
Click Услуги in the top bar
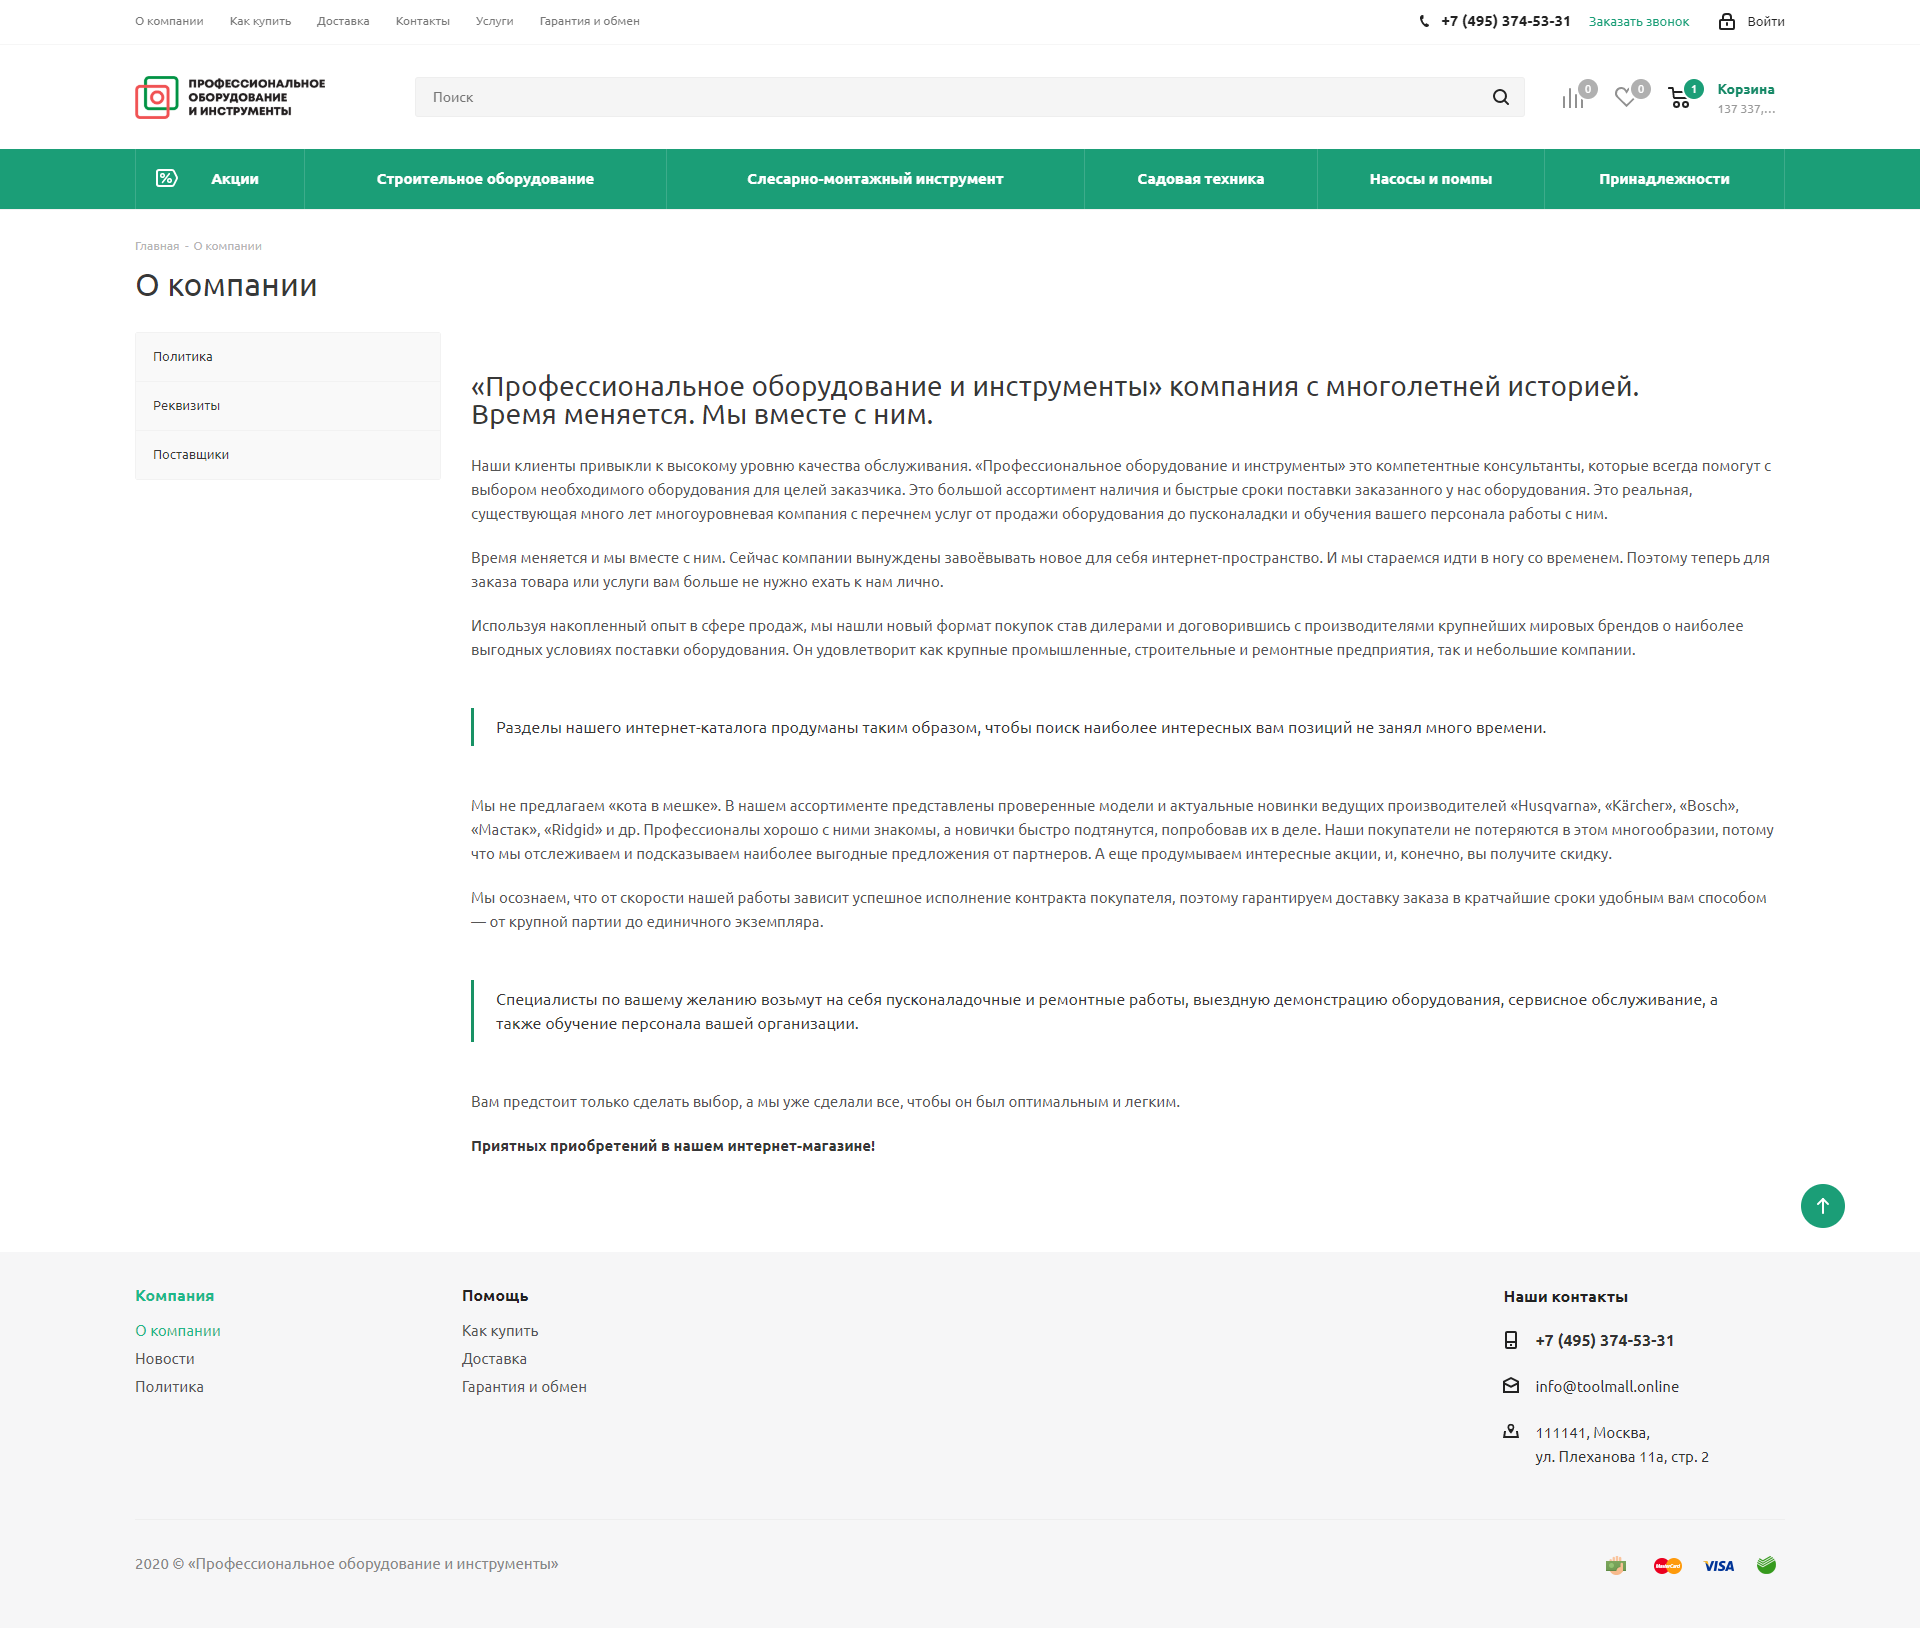pyautogui.click(x=494, y=21)
